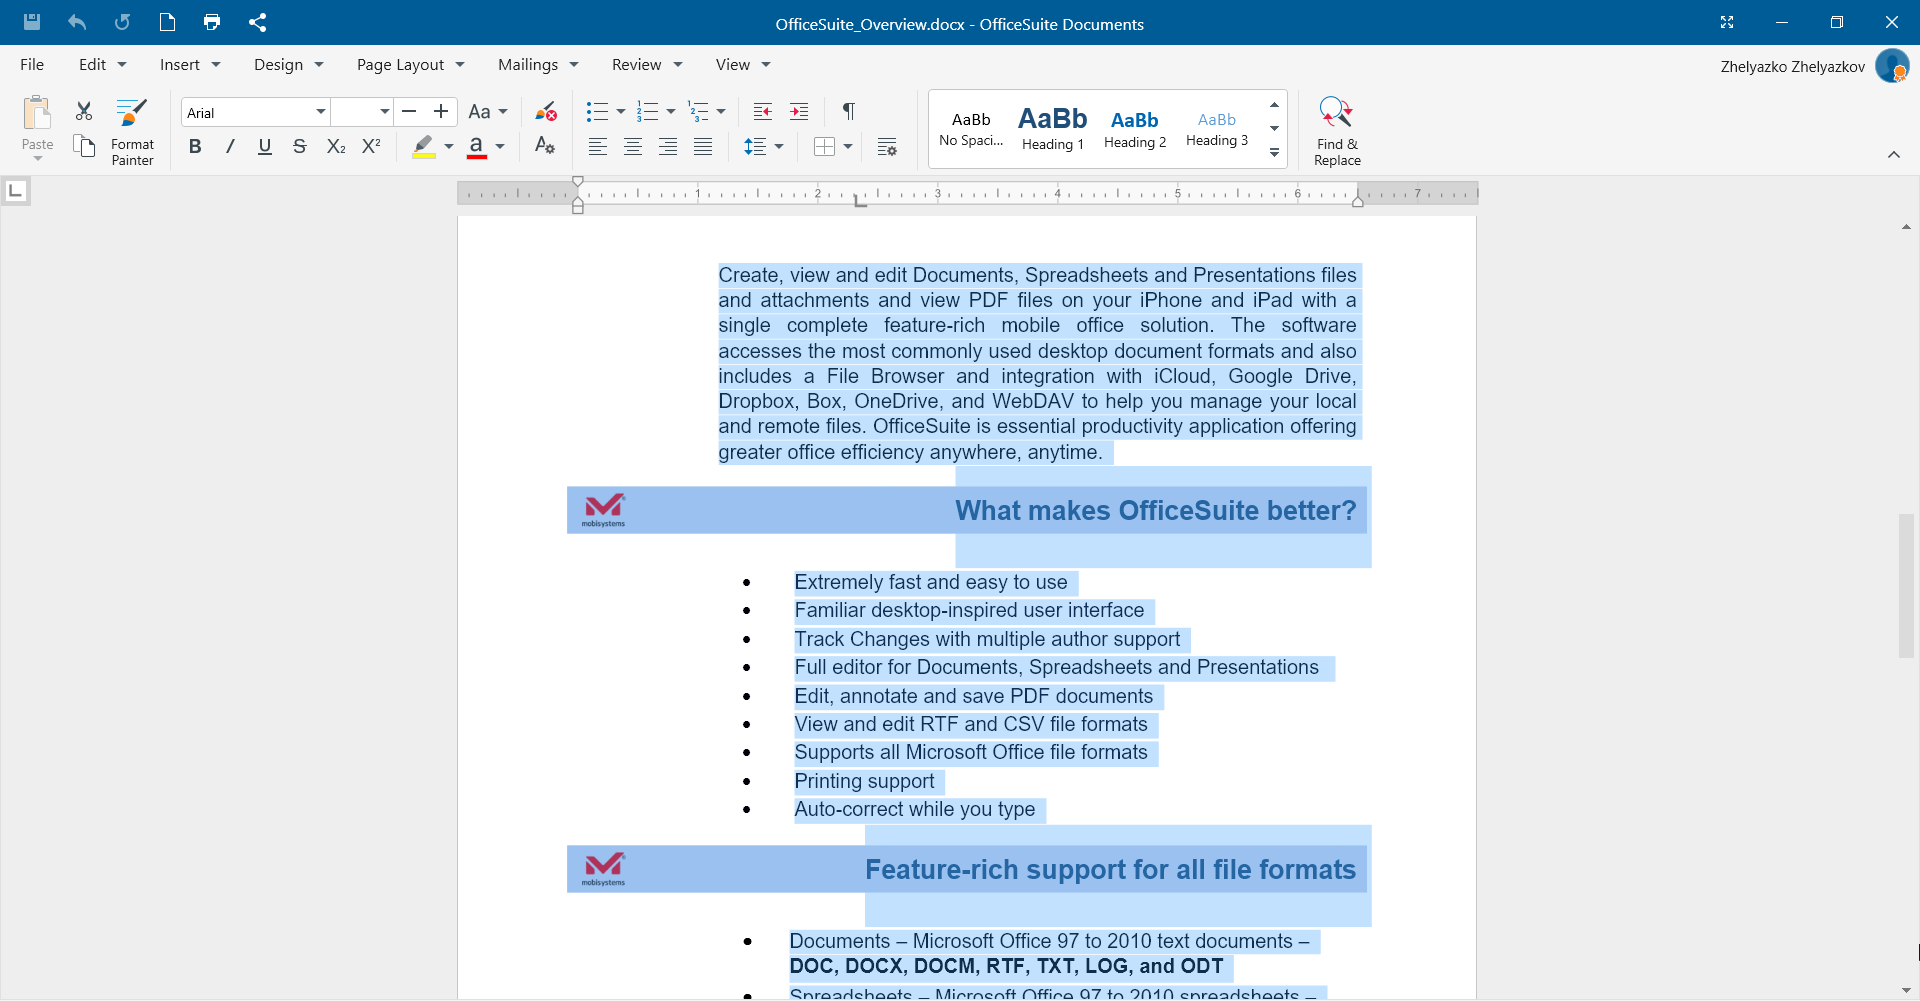Click the Print icon
The width and height of the screenshot is (1920, 1001).
pyautogui.click(x=212, y=22)
